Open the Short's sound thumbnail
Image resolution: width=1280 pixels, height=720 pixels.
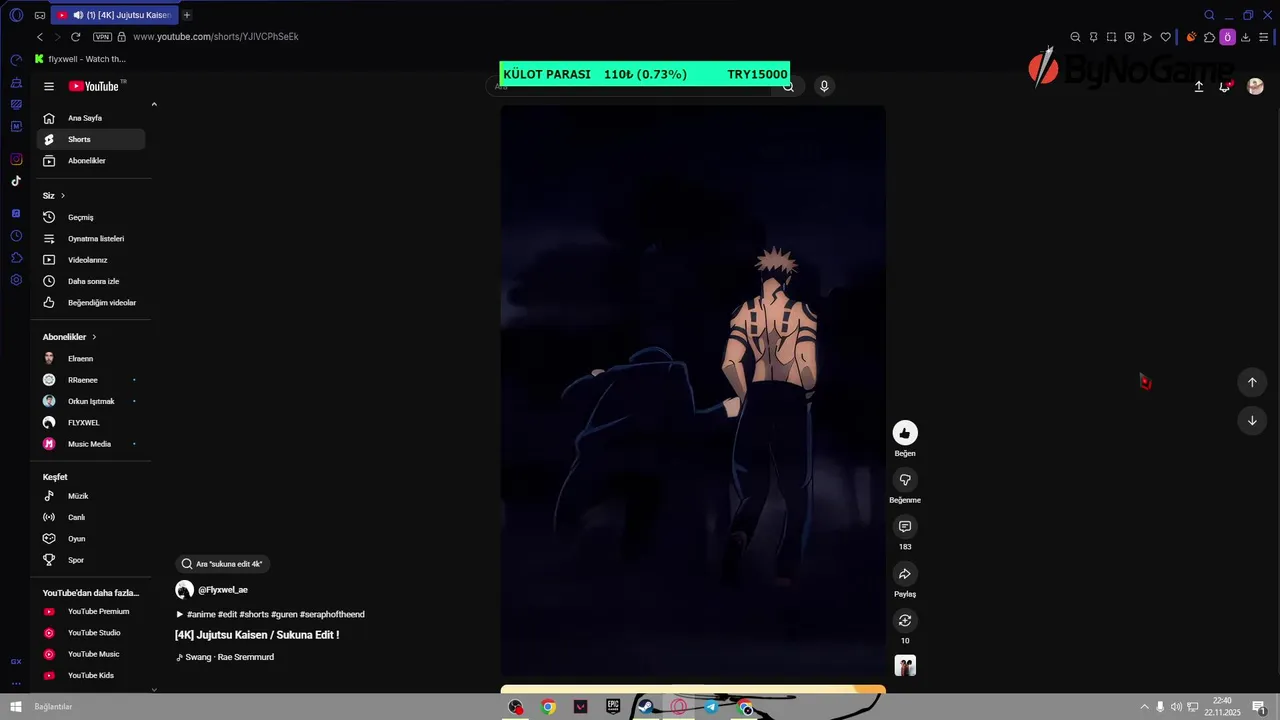pyautogui.click(x=905, y=666)
